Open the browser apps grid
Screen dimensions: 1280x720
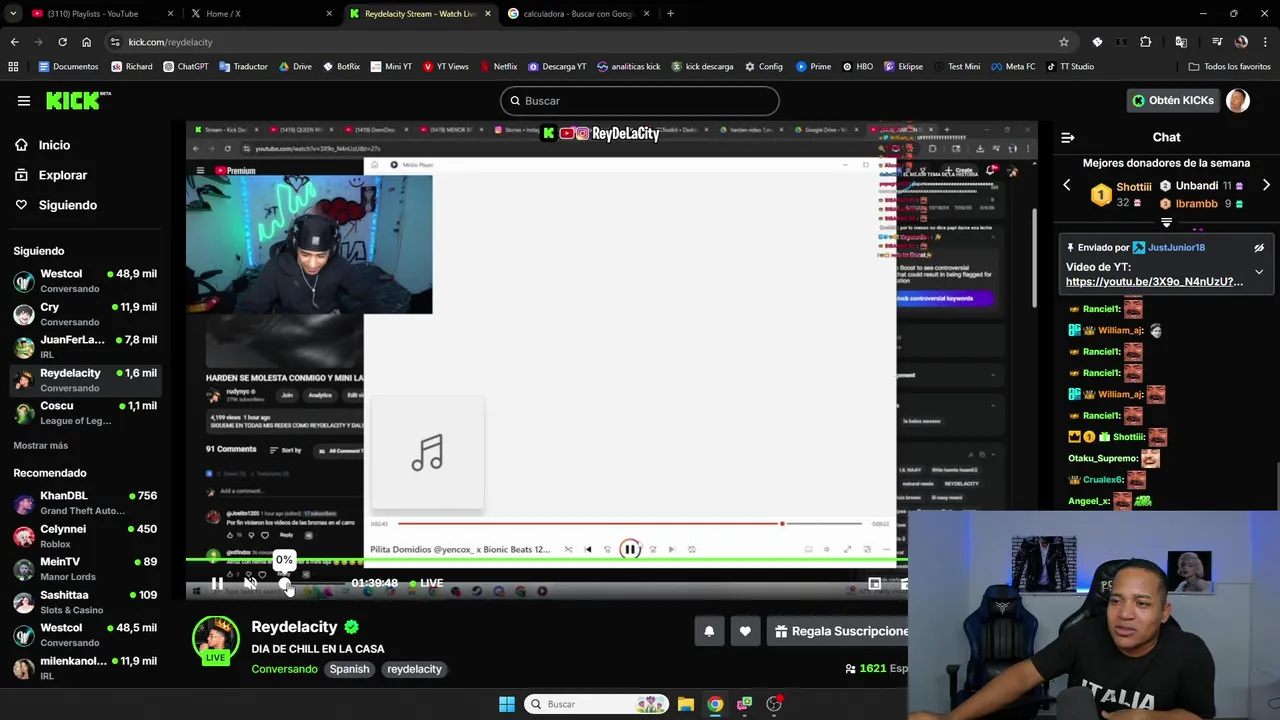coord(13,67)
